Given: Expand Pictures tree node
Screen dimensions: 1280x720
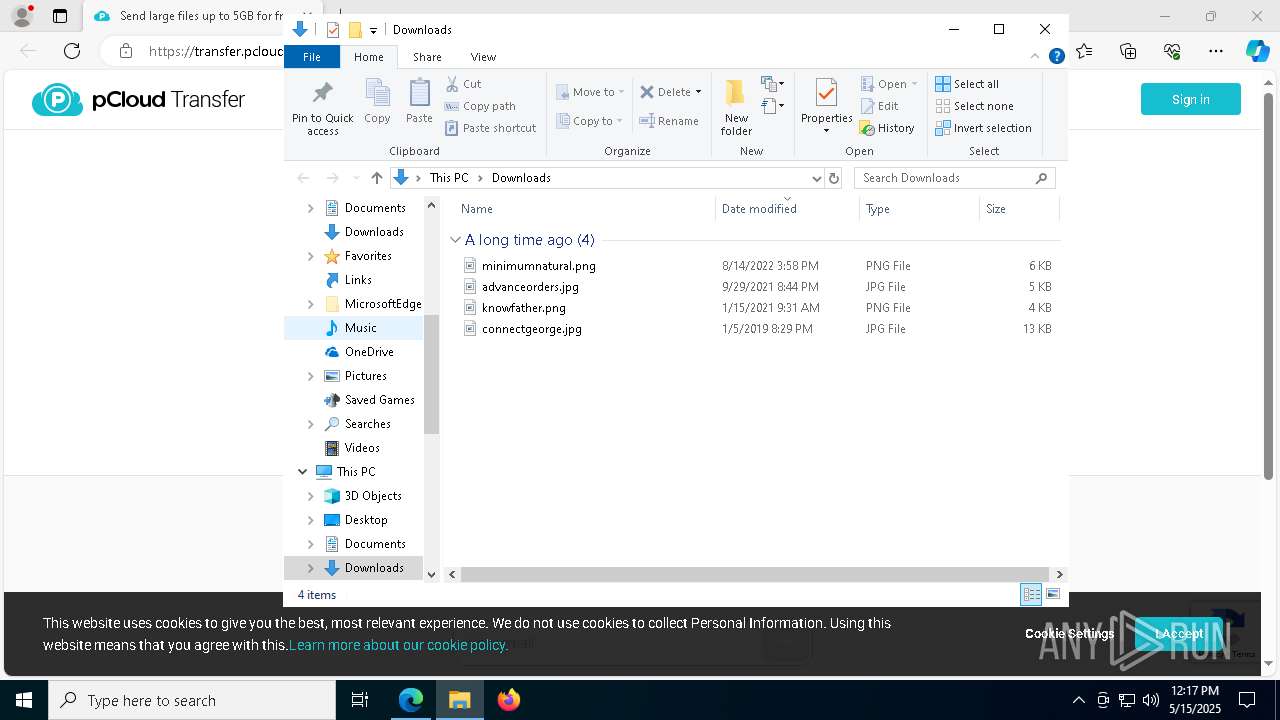Looking at the screenshot, I should tap(310, 376).
